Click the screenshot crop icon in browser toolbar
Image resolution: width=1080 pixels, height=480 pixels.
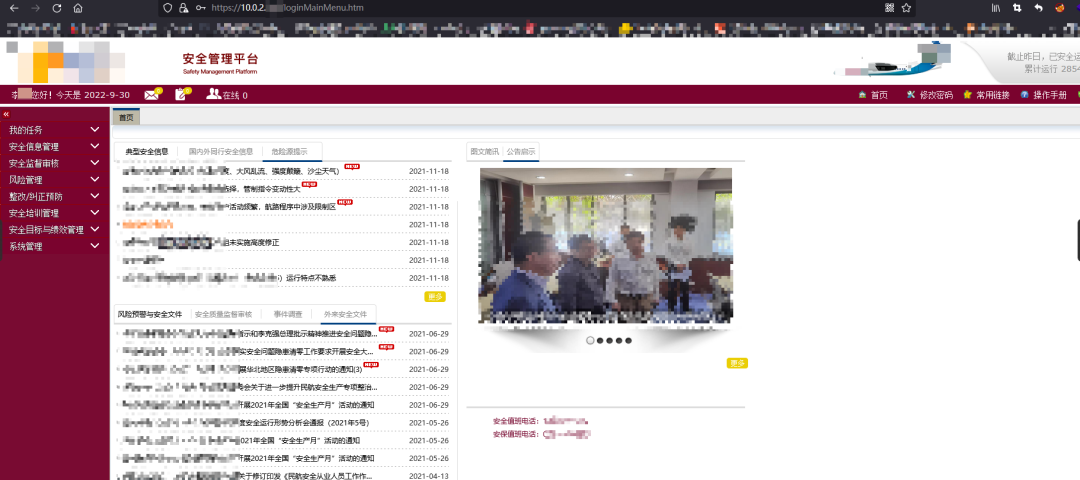coord(1017,8)
